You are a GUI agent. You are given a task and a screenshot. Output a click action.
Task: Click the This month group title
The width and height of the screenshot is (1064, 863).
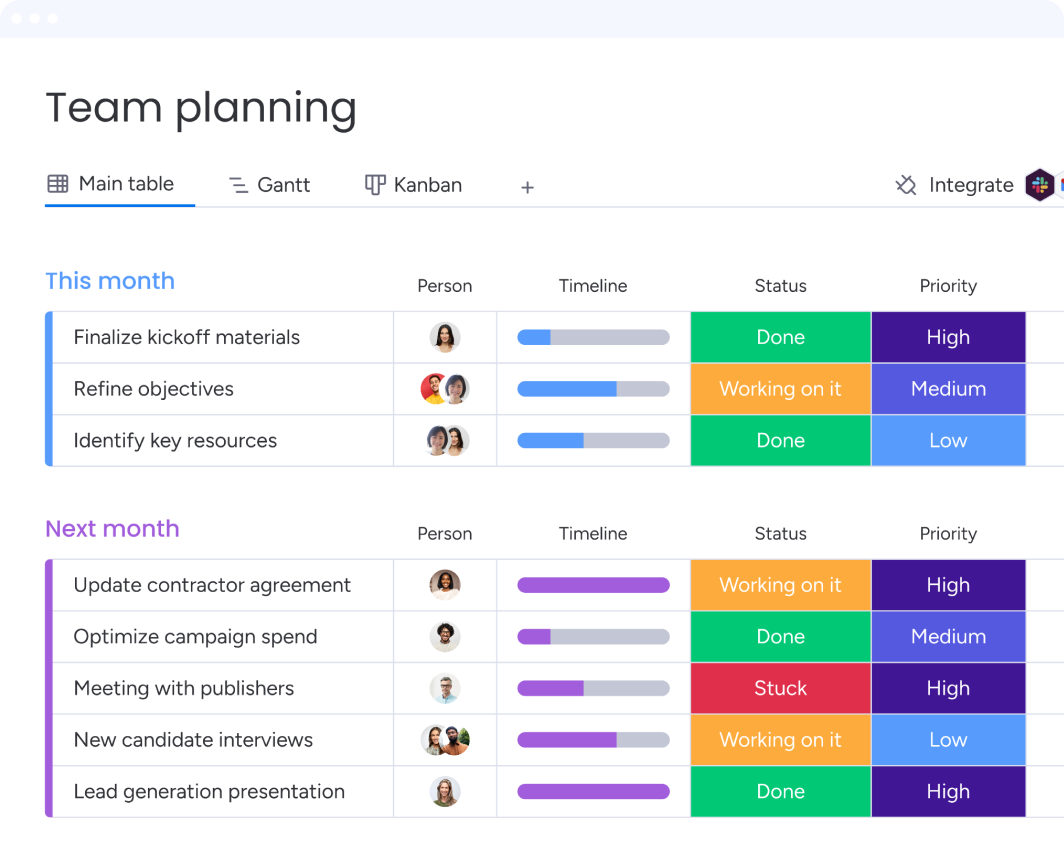tap(110, 281)
